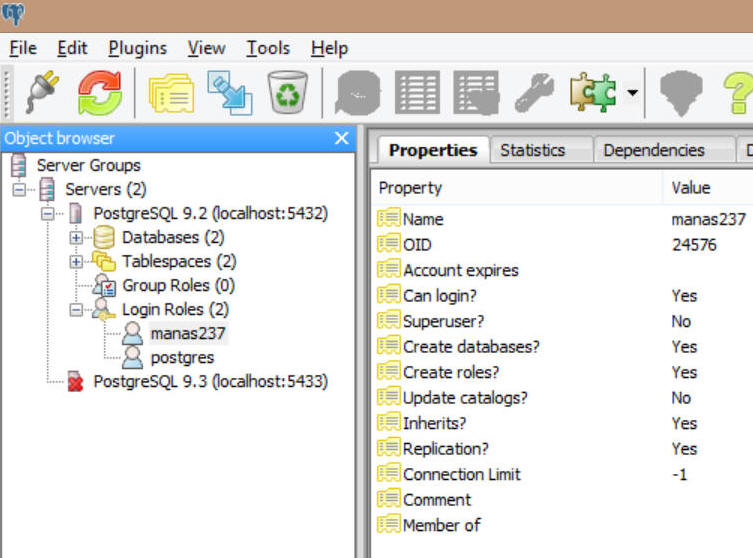The image size is (753, 558).
Task: Select the OID property row
Action: pyautogui.click(x=563, y=244)
